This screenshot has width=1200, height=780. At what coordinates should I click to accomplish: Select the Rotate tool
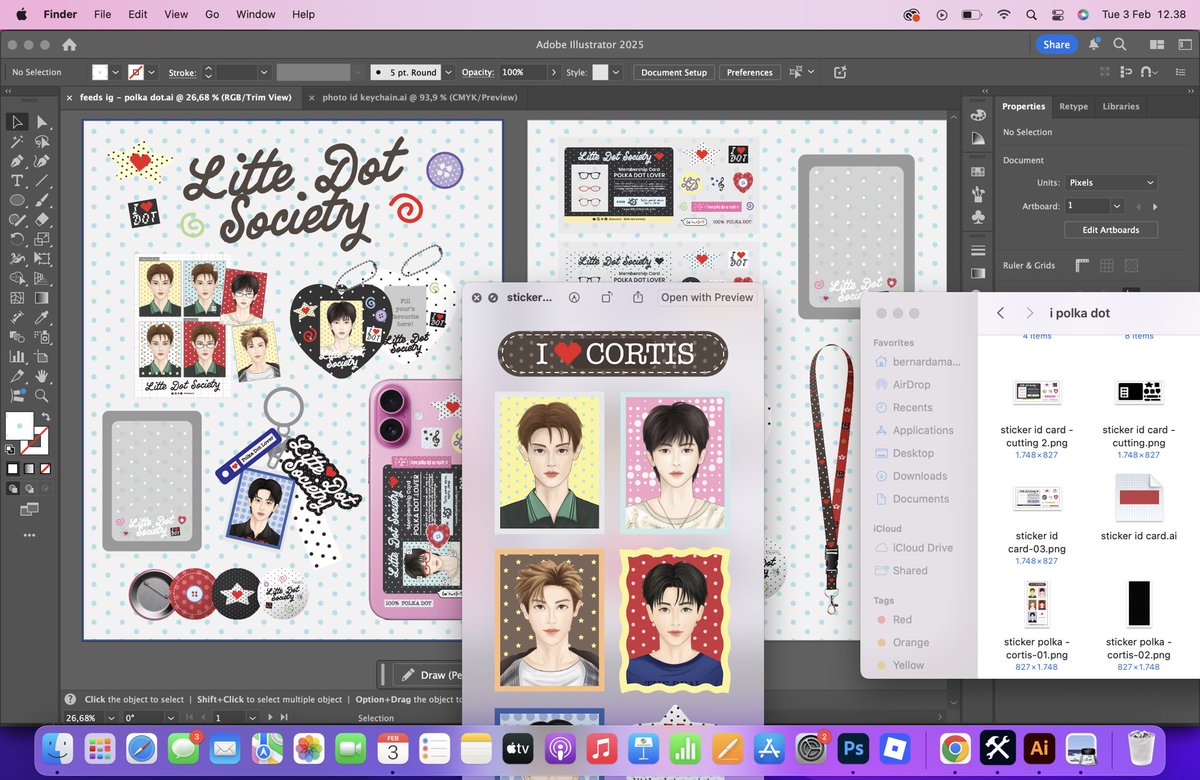click(x=17, y=239)
